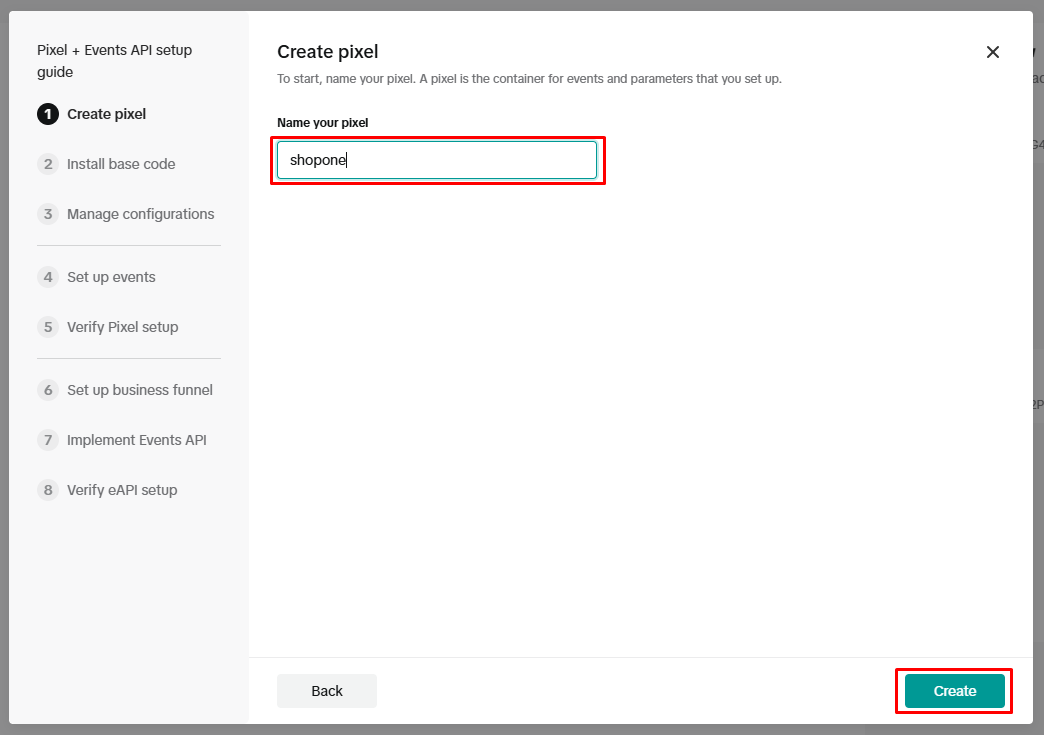Open Manage configurations step
The height and width of the screenshot is (735, 1044).
(140, 214)
